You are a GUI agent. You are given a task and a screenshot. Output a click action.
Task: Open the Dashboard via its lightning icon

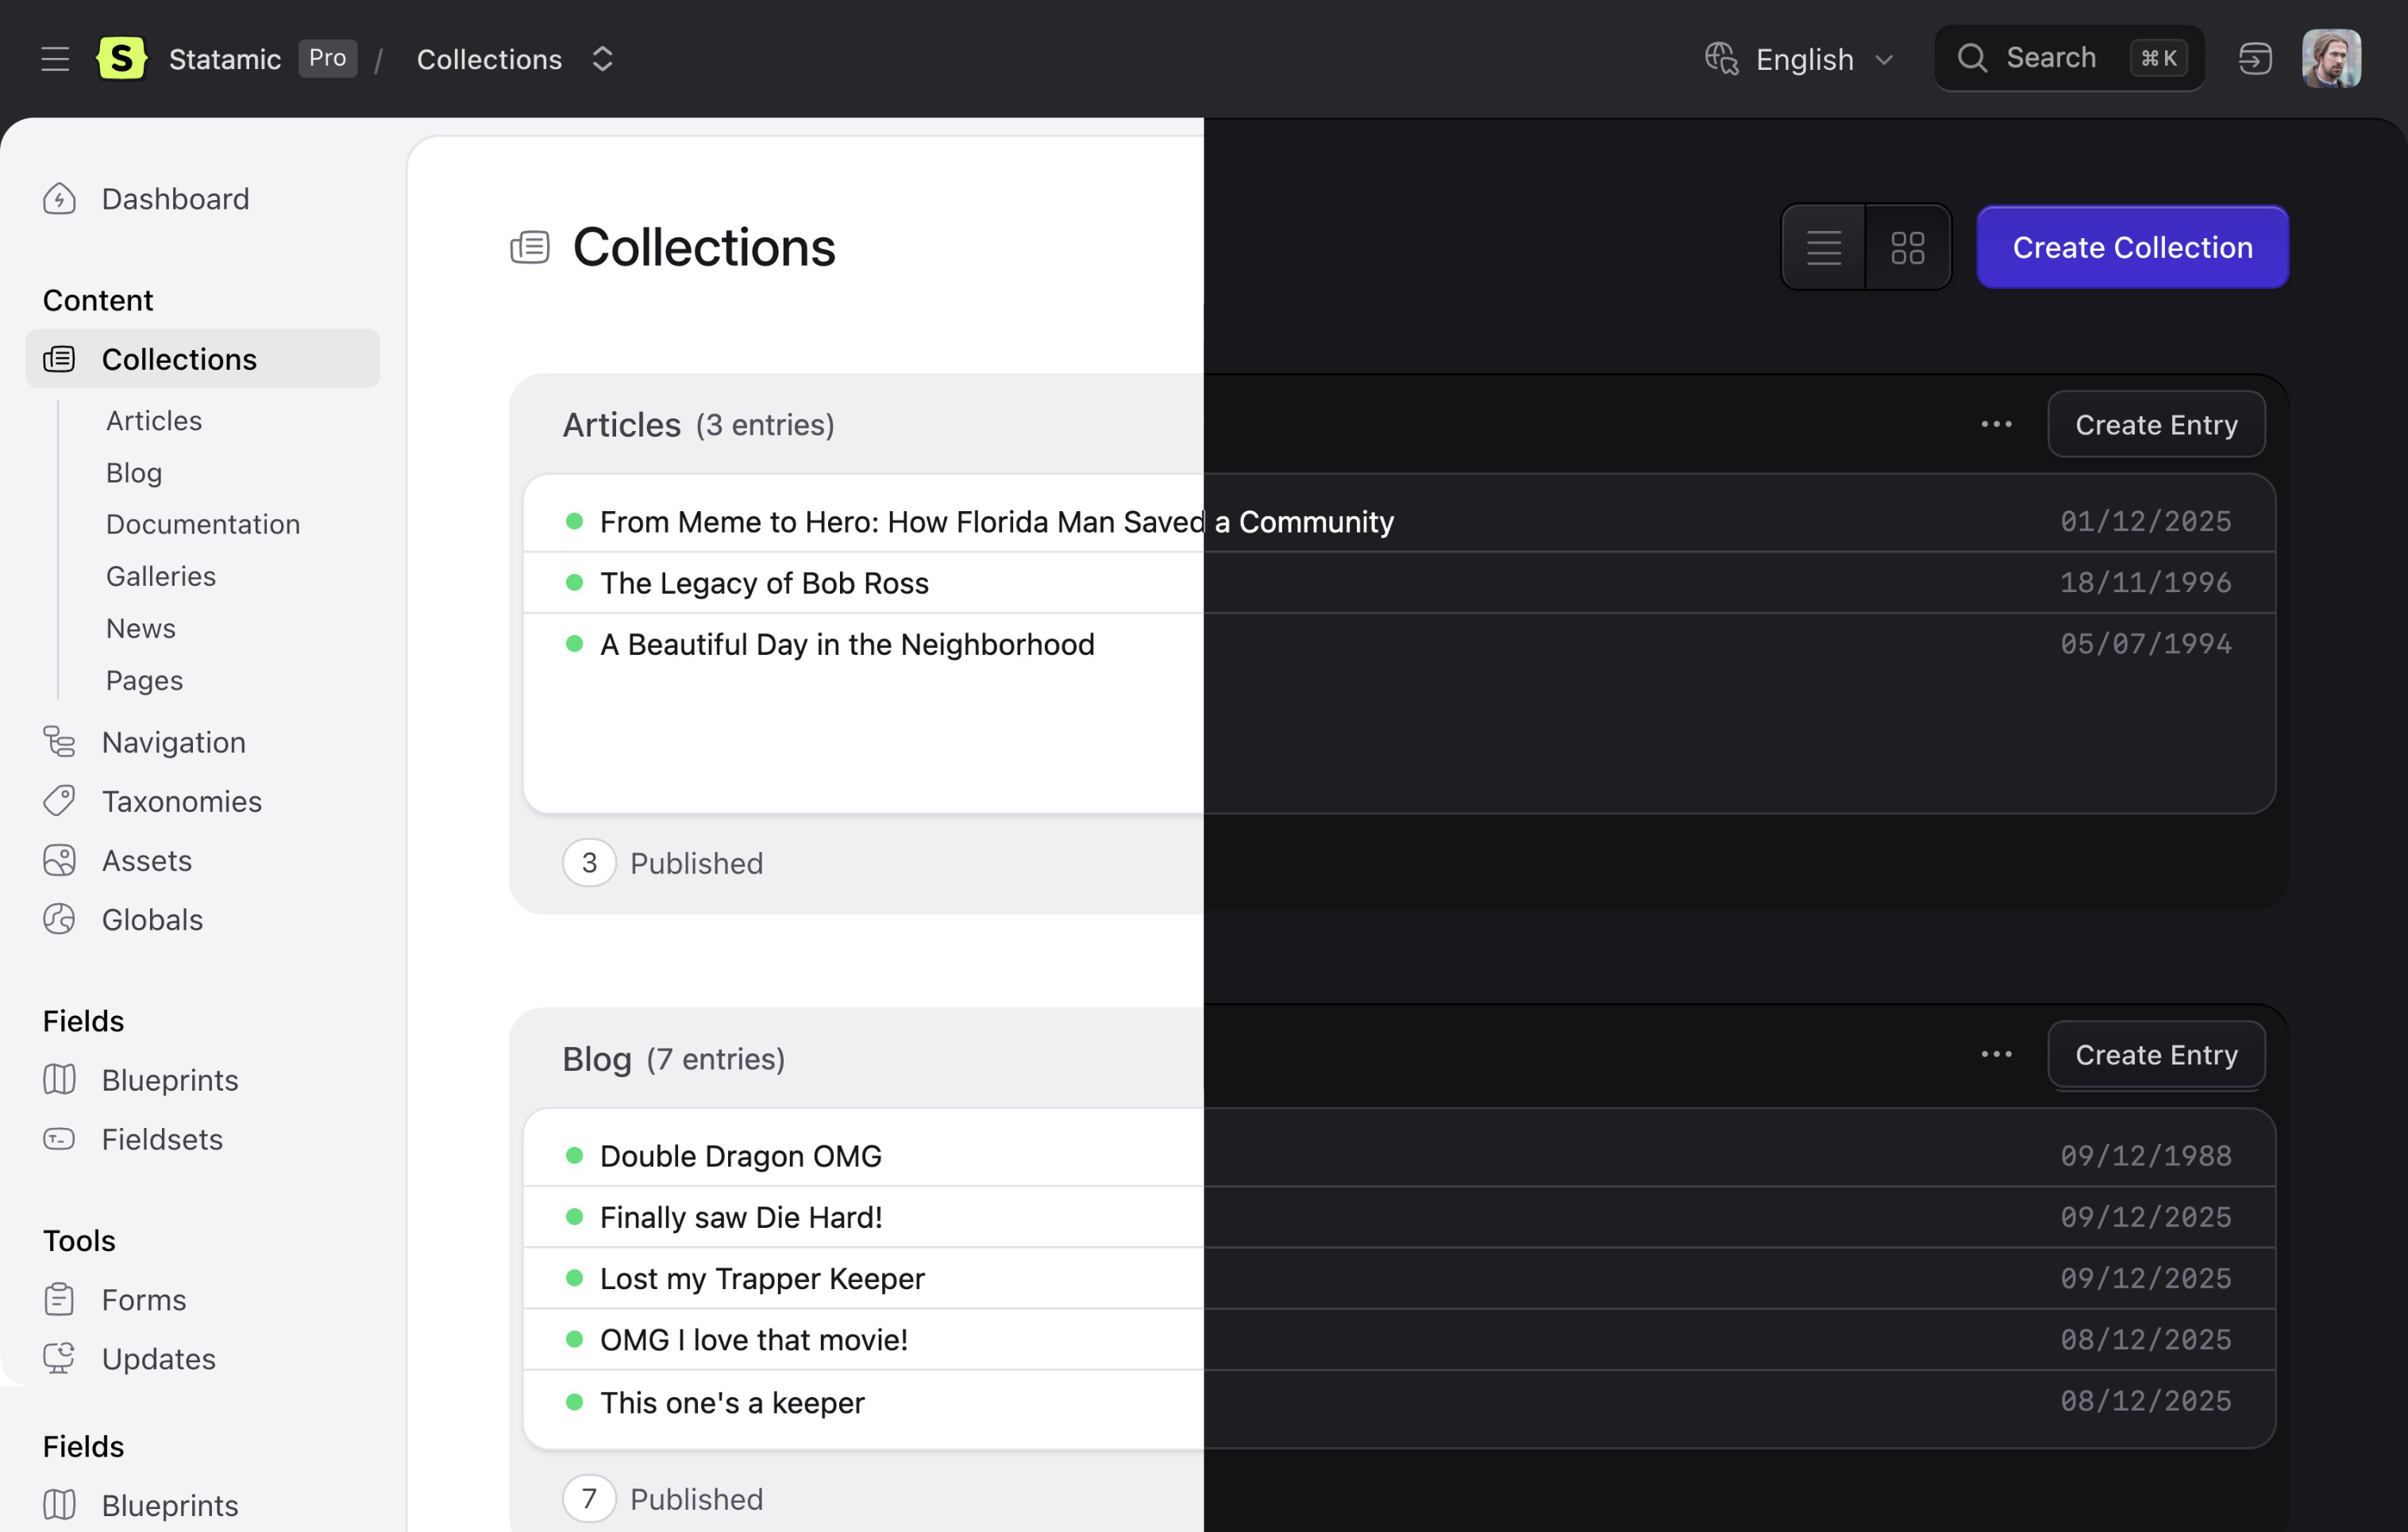point(60,199)
